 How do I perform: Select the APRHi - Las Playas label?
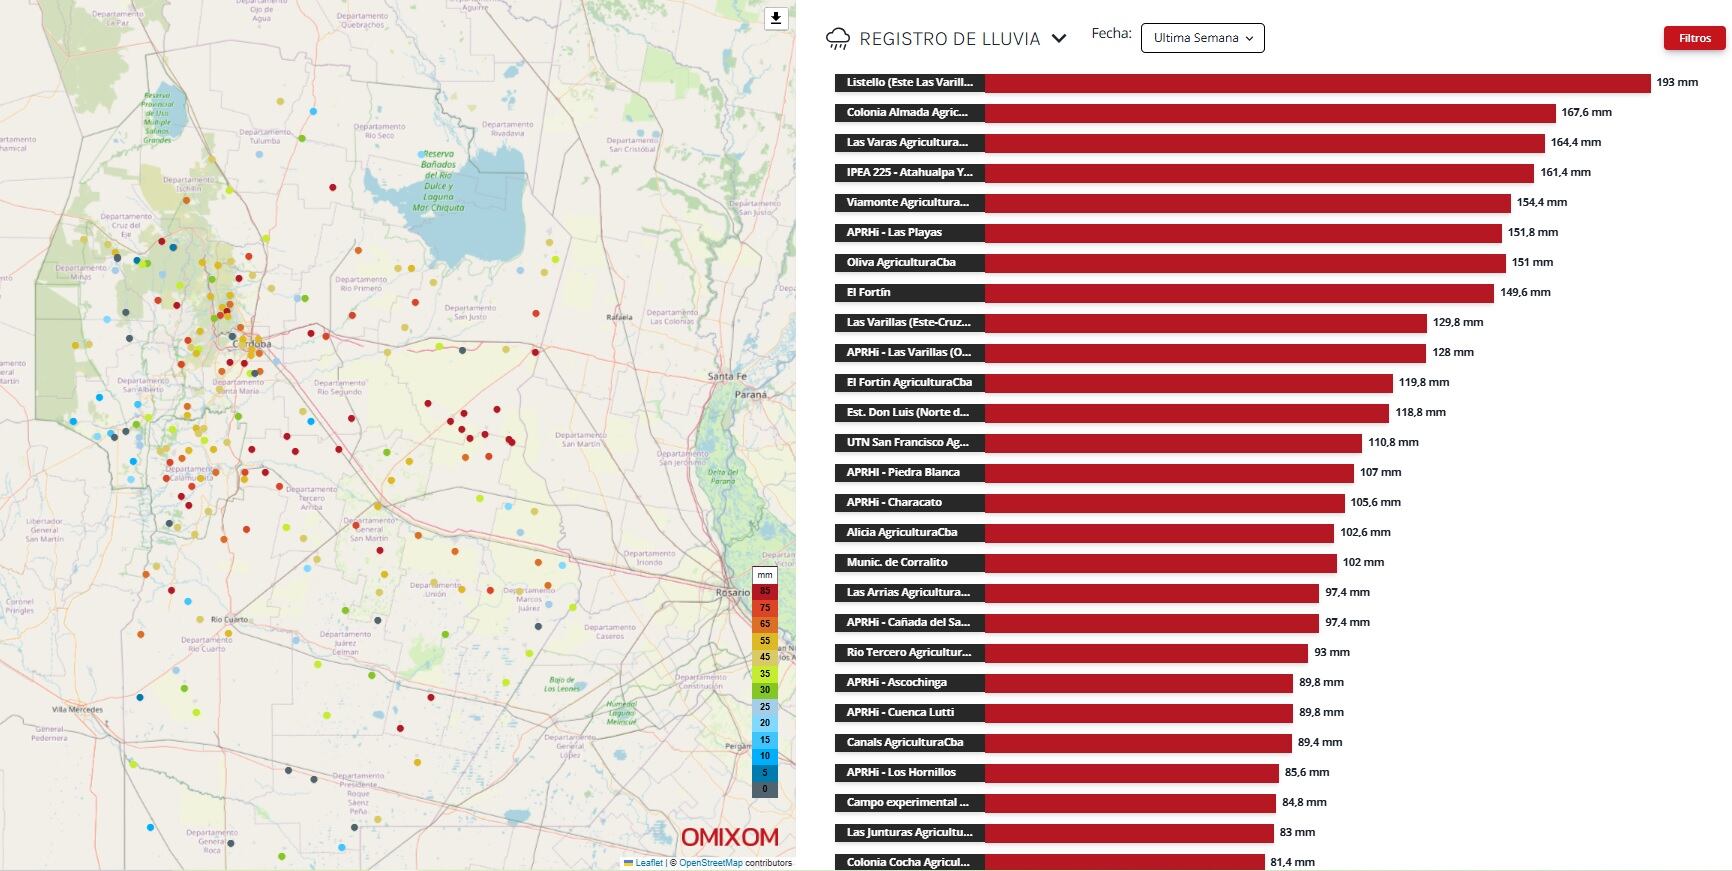pyautogui.click(x=910, y=233)
